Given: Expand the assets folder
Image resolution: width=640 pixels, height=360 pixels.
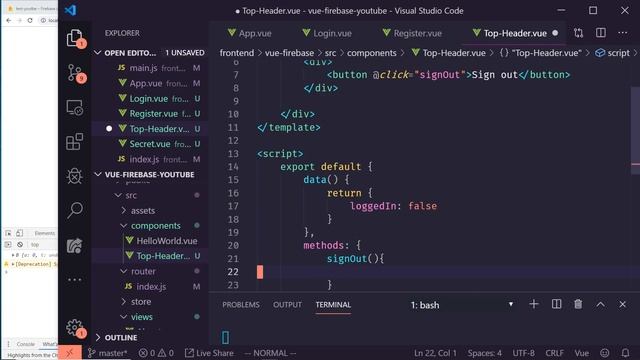Looking at the screenshot, I should coord(124,211).
